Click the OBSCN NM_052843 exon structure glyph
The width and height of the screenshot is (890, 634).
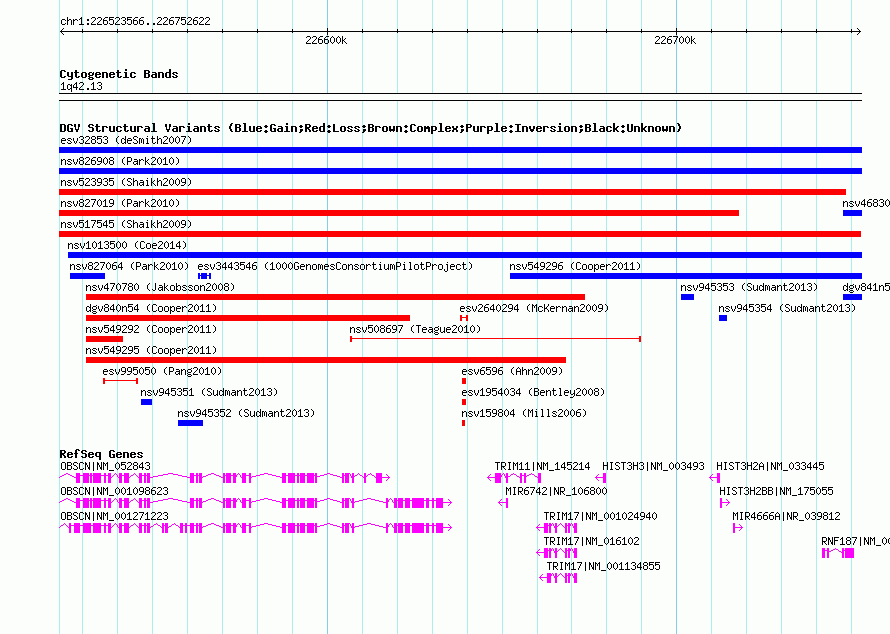[x=225, y=478]
